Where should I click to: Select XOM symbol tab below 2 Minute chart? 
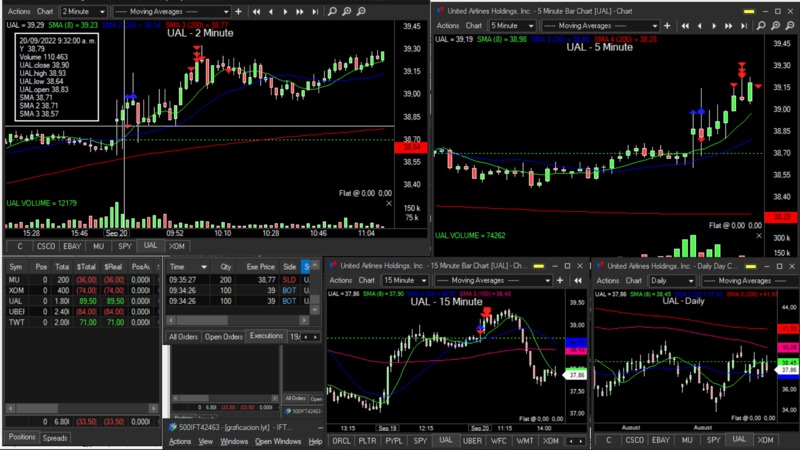[176, 245]
